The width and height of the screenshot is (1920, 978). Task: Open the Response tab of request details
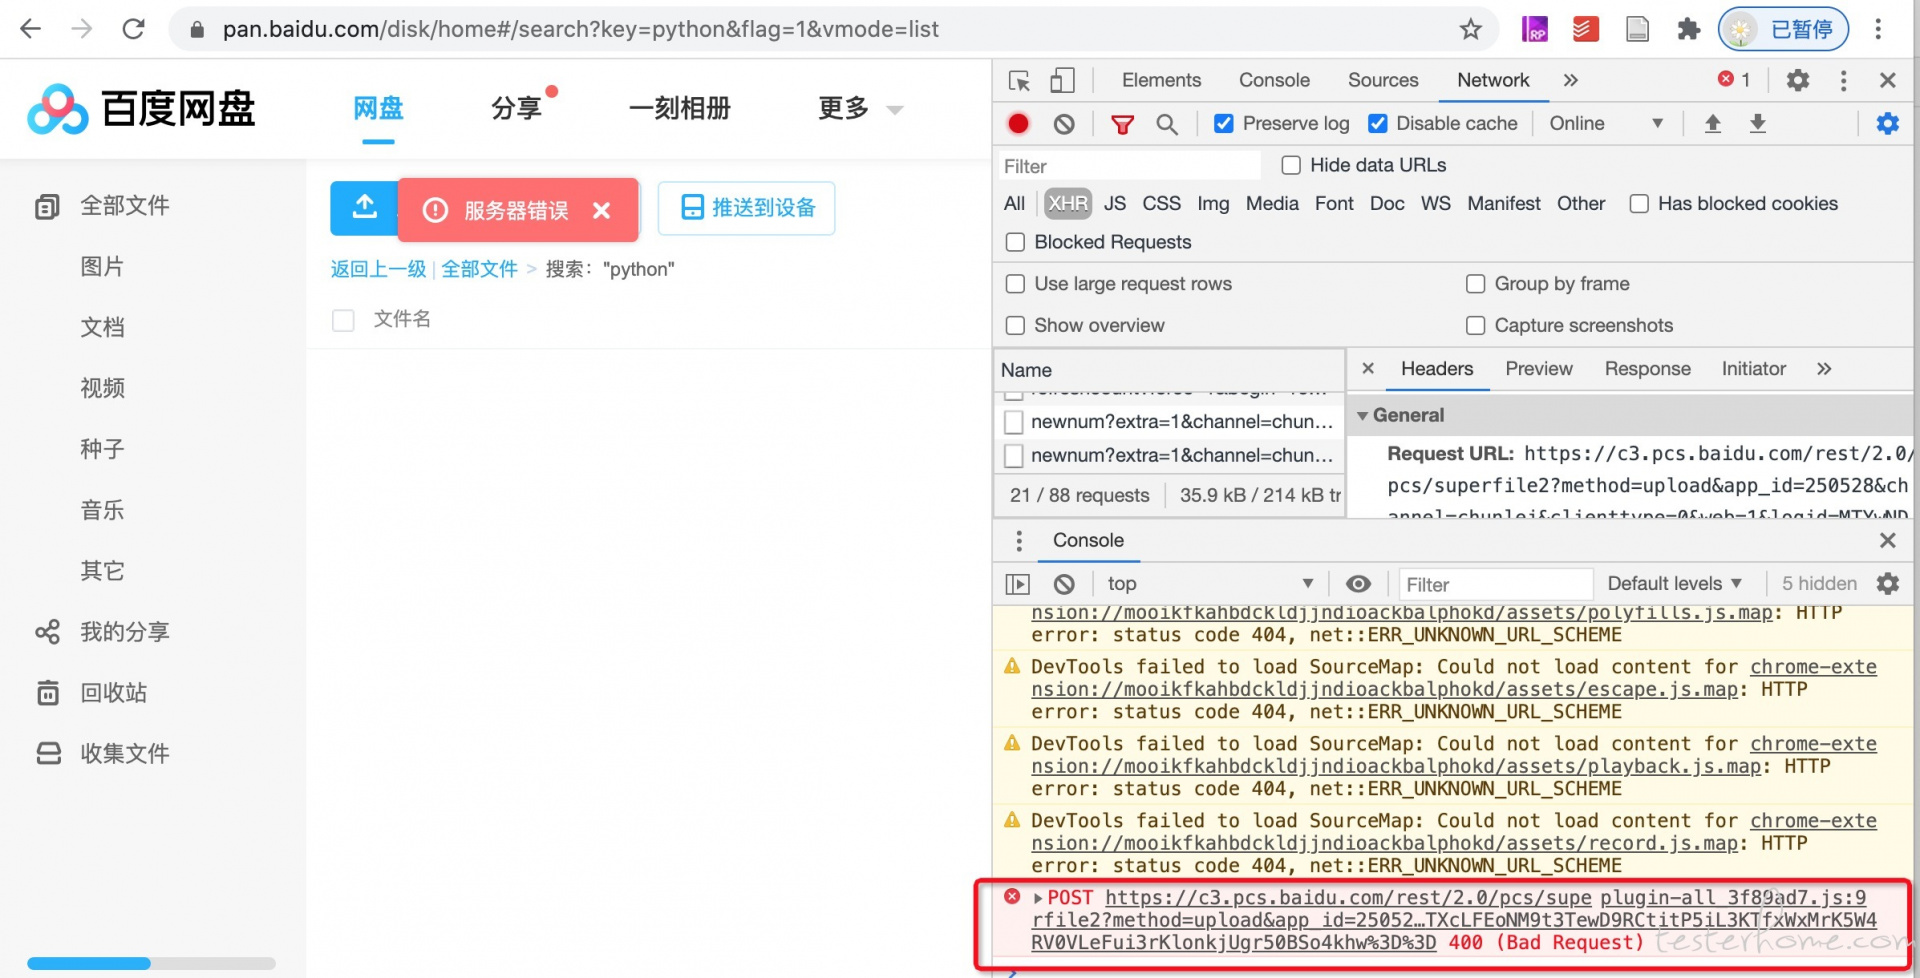click(x=1647, y=369)
